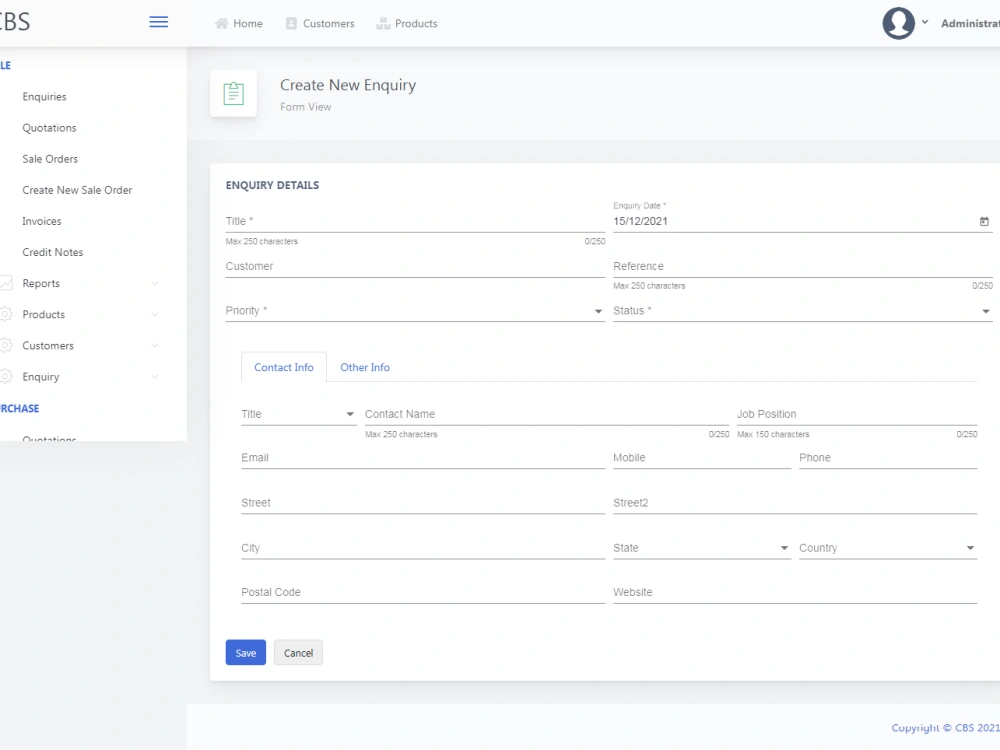Screen dimensions: 1000x750
Task: Click the Website input field
Action: coord(795,592)
